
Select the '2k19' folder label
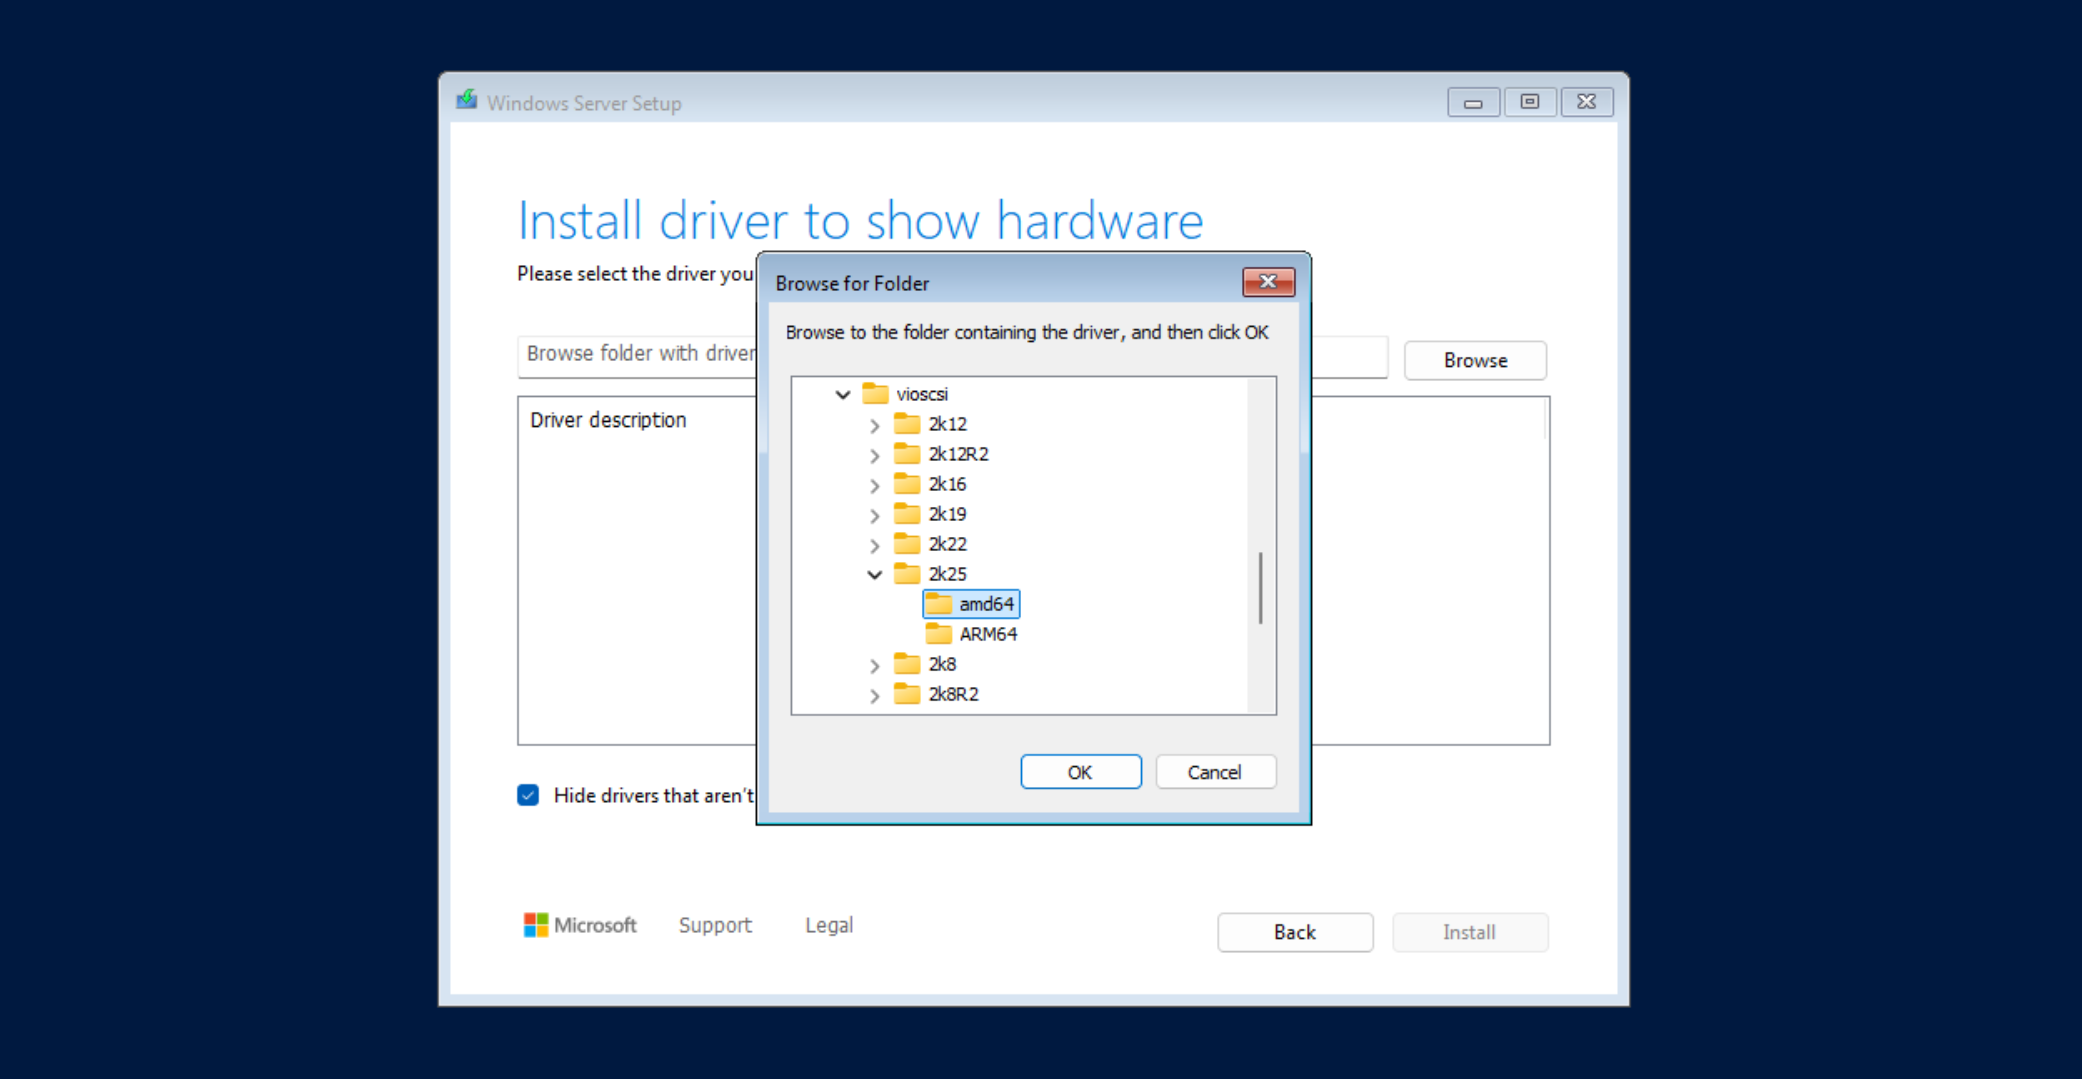point(947,514)
